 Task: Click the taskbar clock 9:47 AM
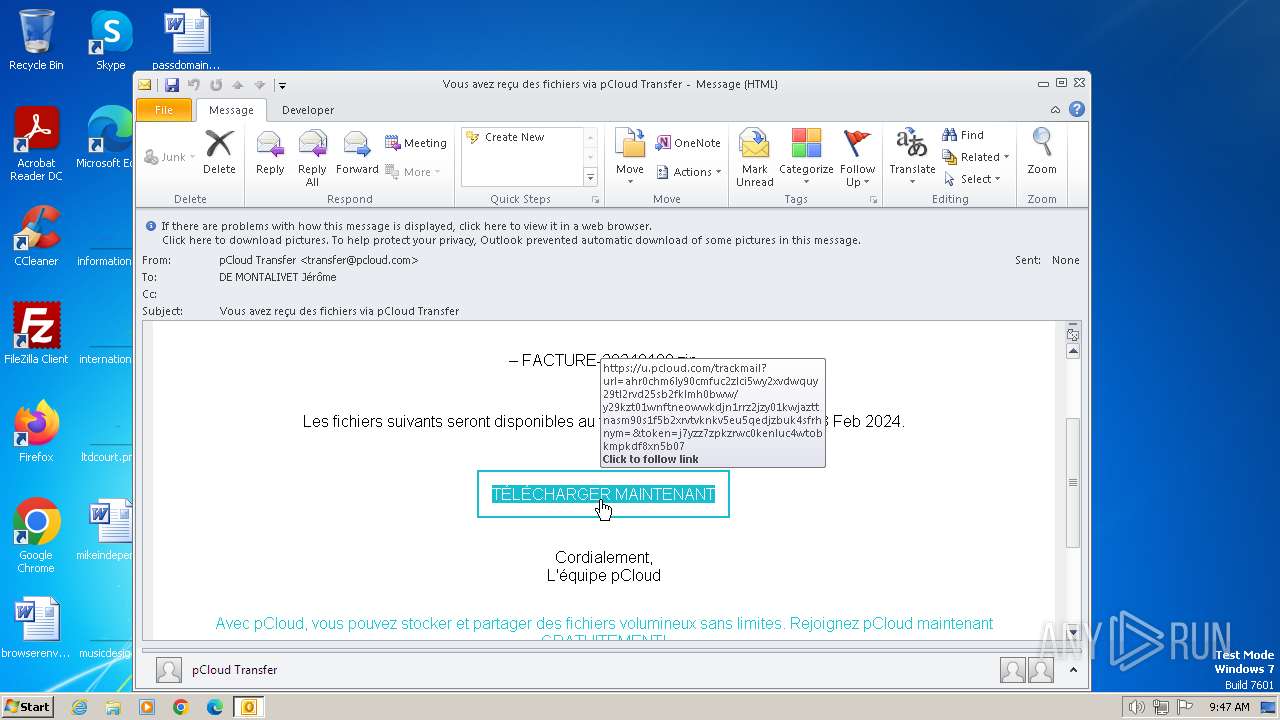click(x=1229, y=707)
